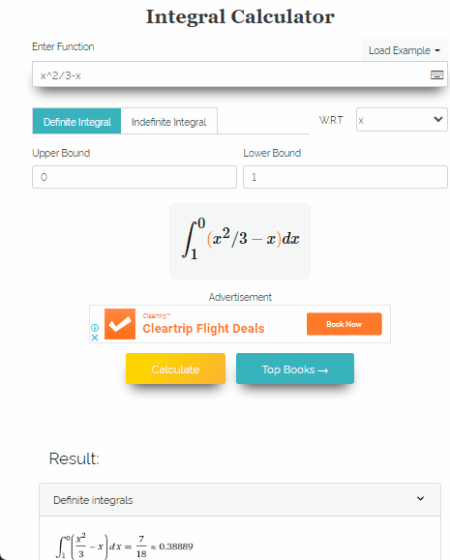Collapse the Definite integrals result section
The width and height of the screenshot is (450, 560).
coord(420,498)
